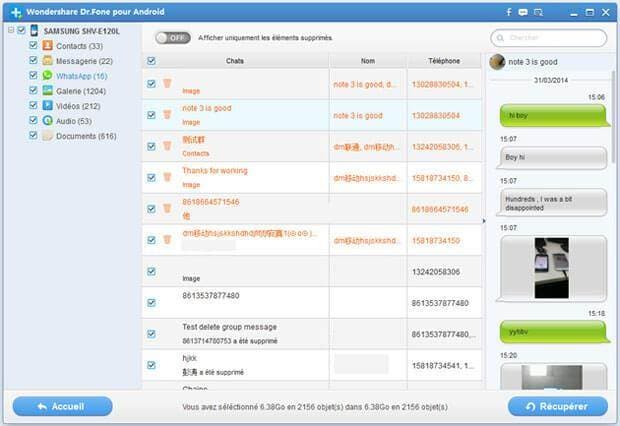This screenshot has width=620, height=426.
Task: Click trash icon on first Image row
Action: click(x=167, y=83)
